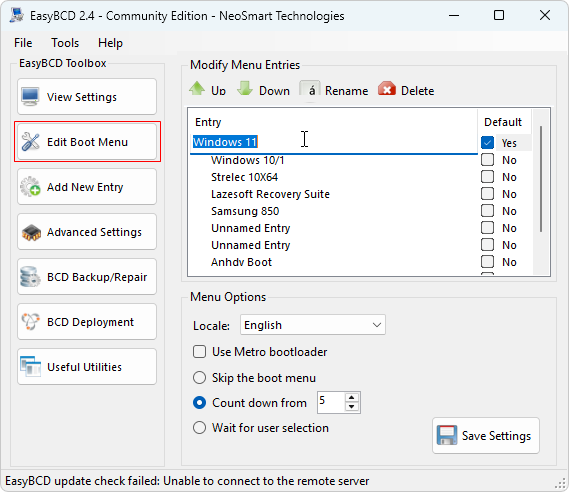Check default box for Samsung 850

487,211
